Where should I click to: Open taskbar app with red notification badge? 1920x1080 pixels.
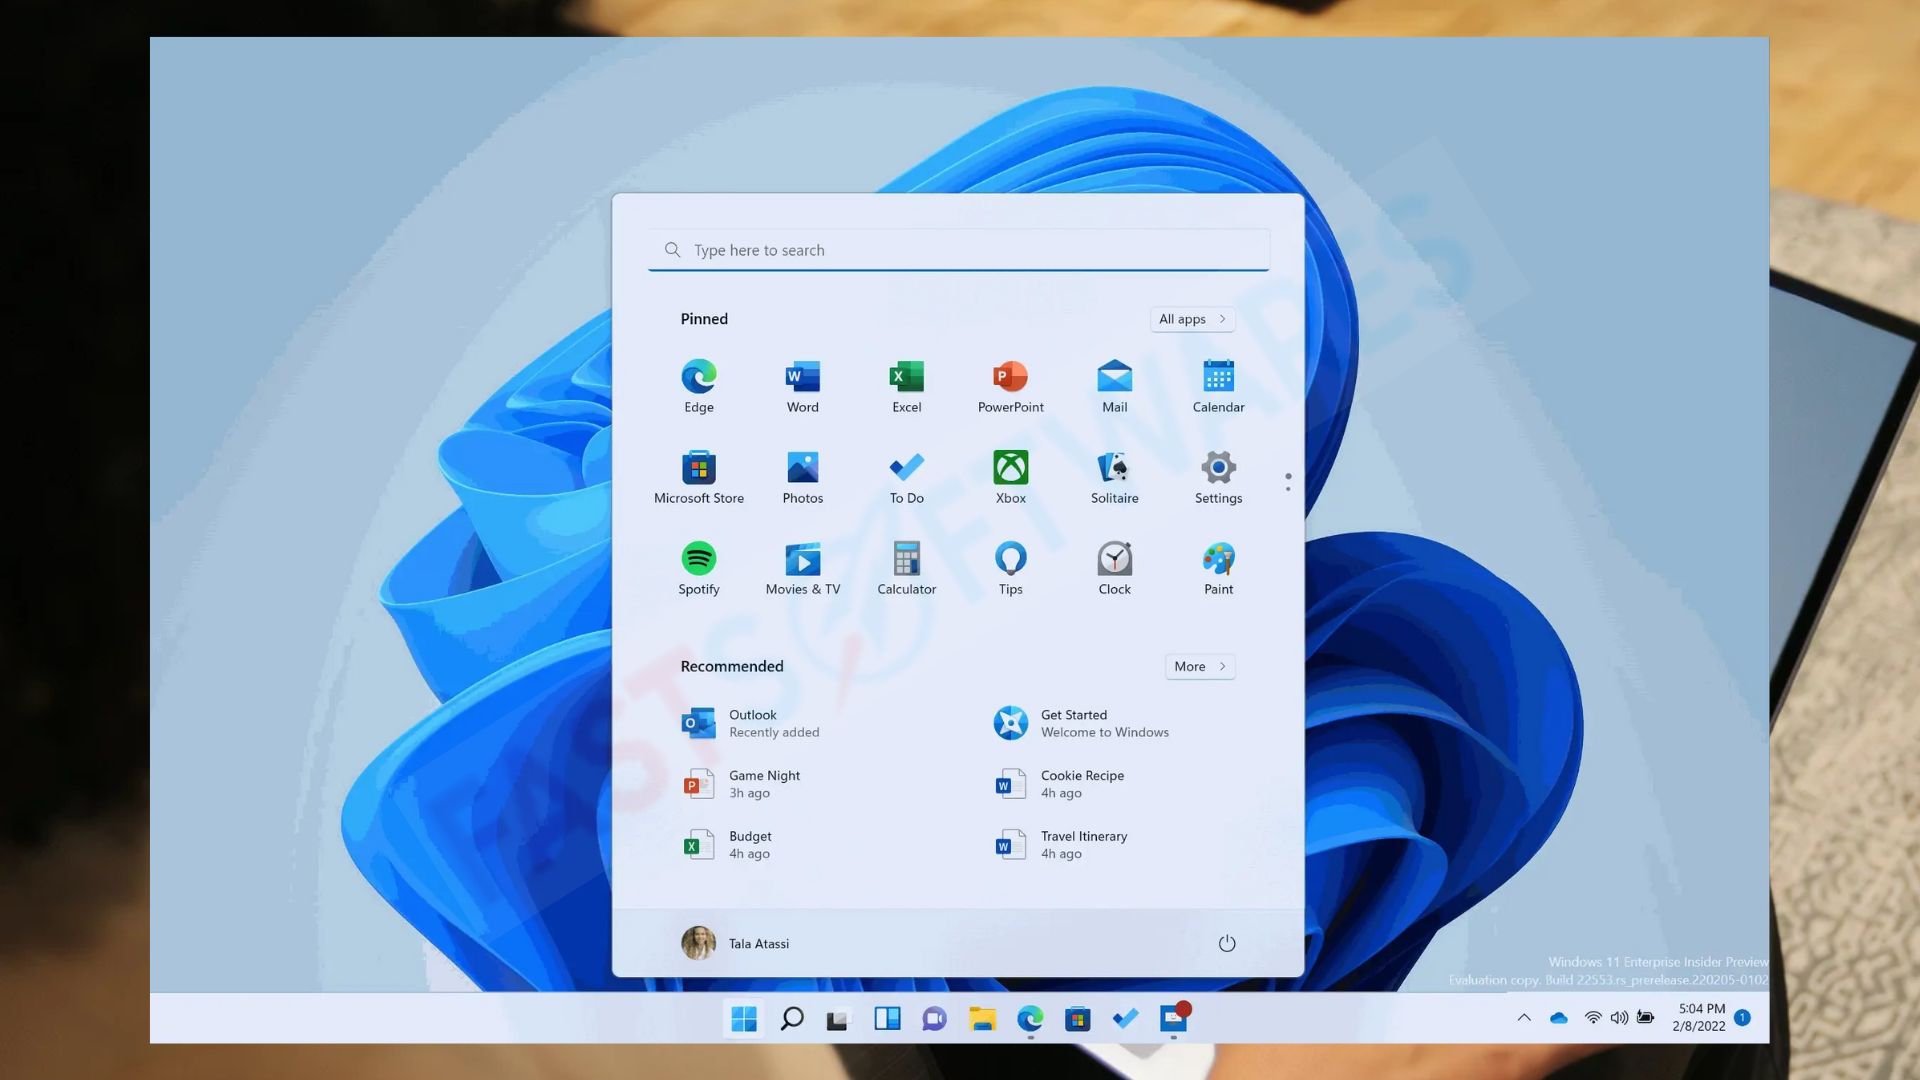point(1174,1018)
